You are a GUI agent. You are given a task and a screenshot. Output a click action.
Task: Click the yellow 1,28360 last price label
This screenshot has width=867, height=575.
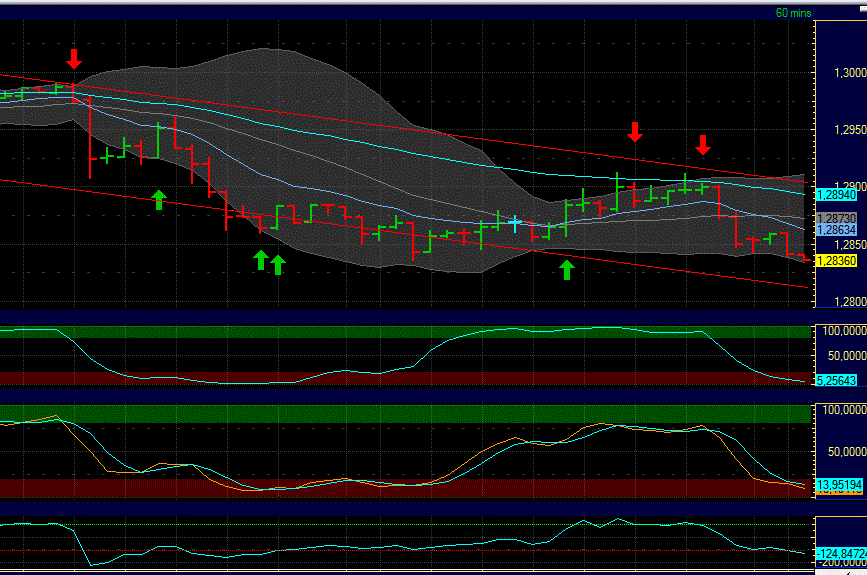pyautogui.click(x=837, y=260)
